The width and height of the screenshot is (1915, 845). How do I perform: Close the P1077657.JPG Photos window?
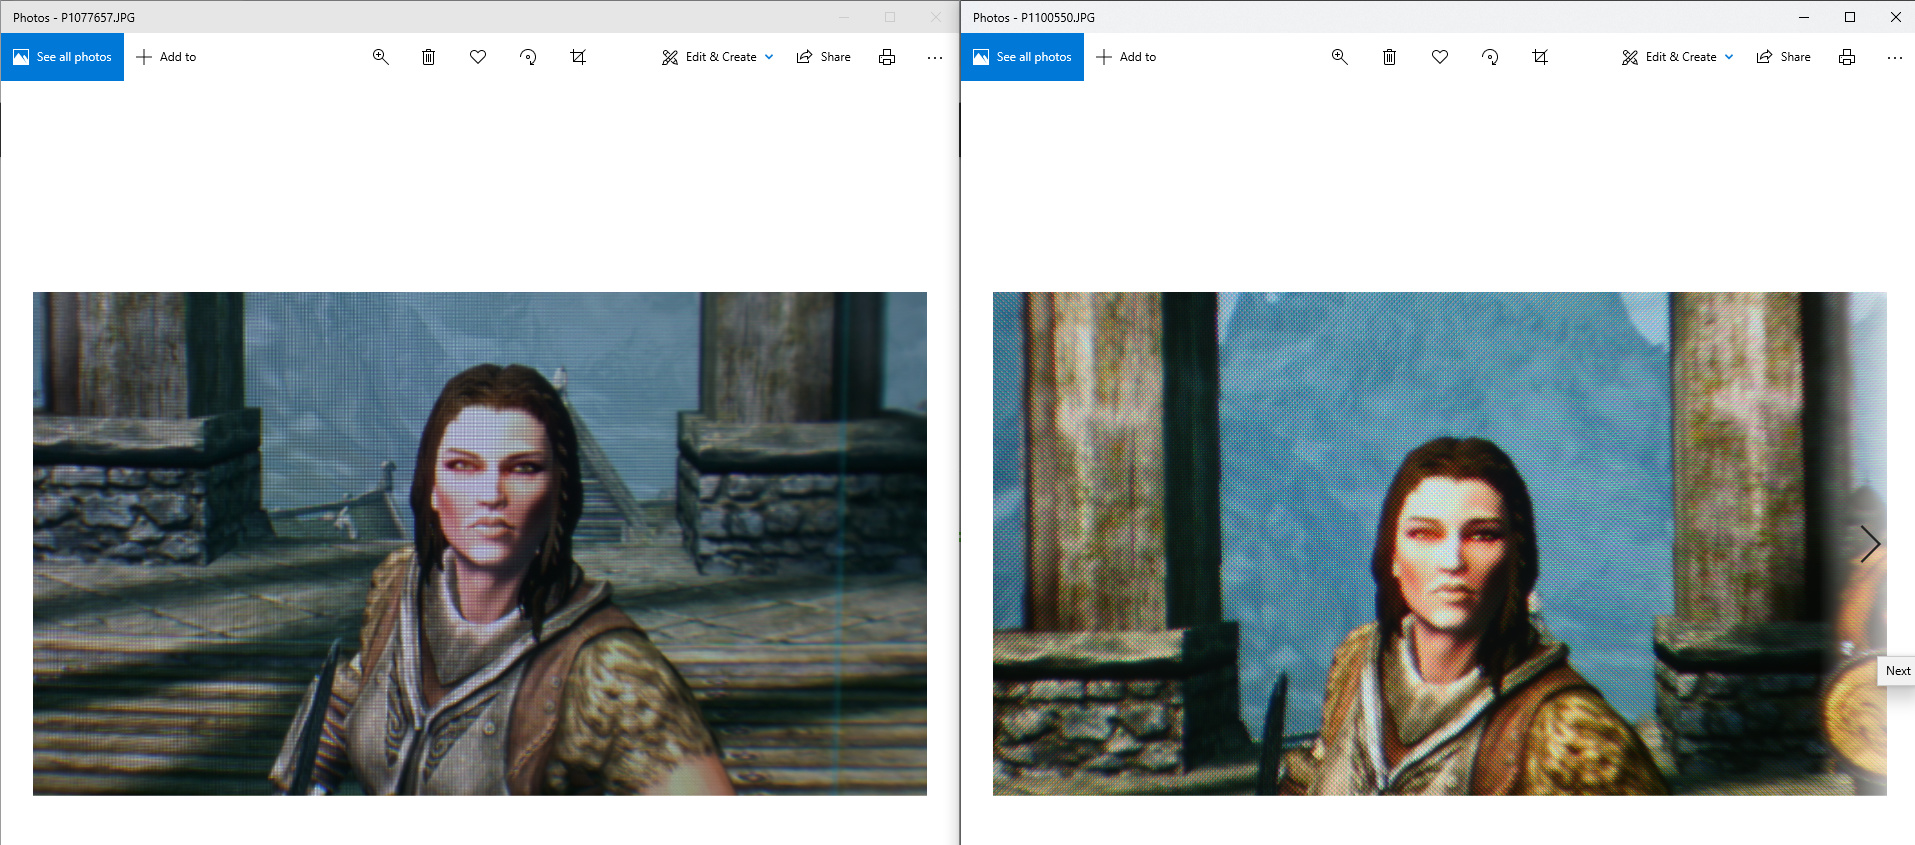click(936, 17)
